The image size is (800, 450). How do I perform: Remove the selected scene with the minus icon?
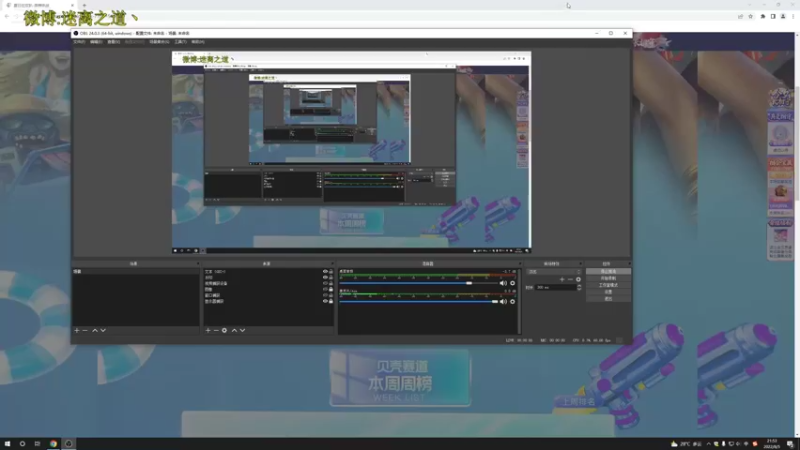coord(85,331)
